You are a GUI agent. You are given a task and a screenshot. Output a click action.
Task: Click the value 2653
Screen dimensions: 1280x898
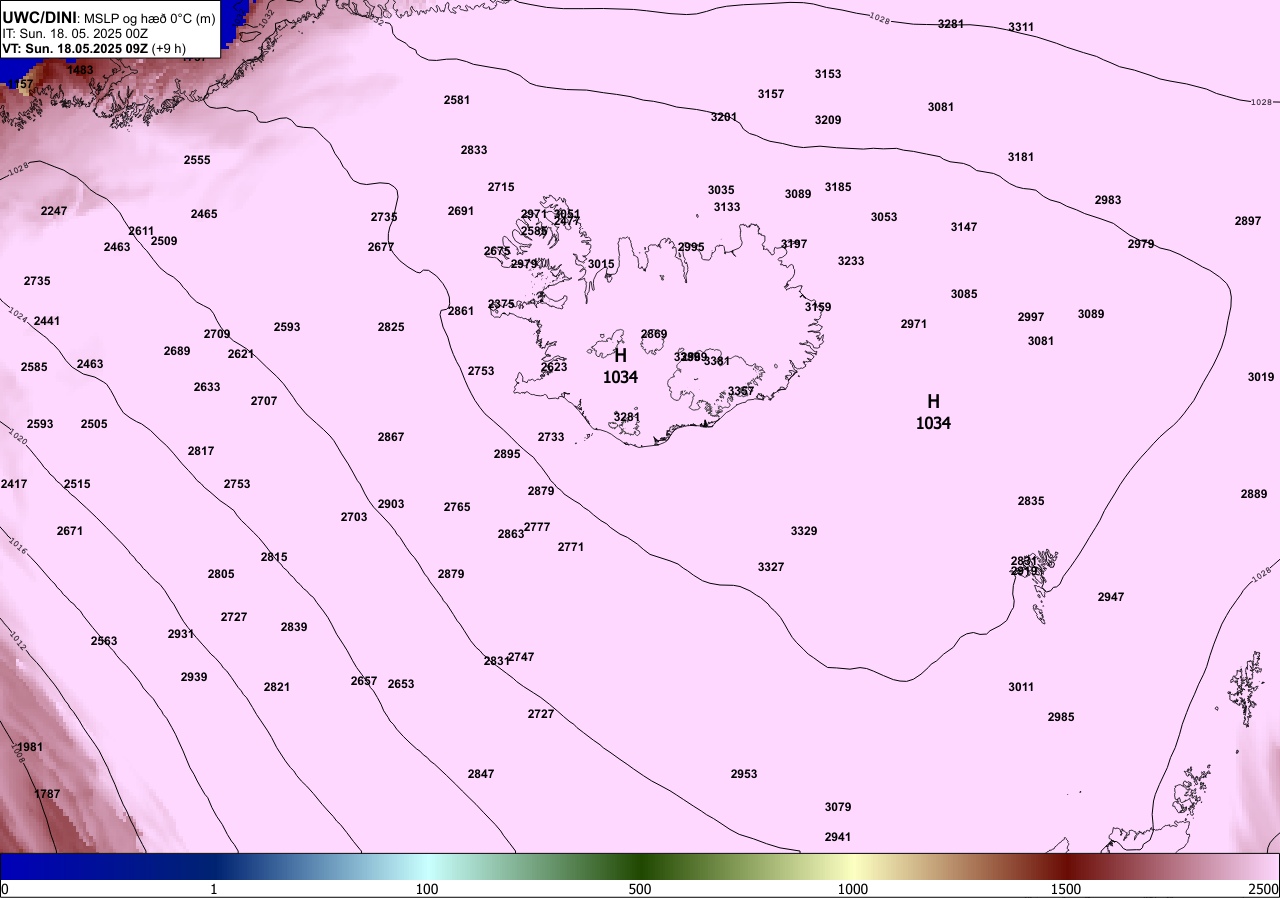401,684
